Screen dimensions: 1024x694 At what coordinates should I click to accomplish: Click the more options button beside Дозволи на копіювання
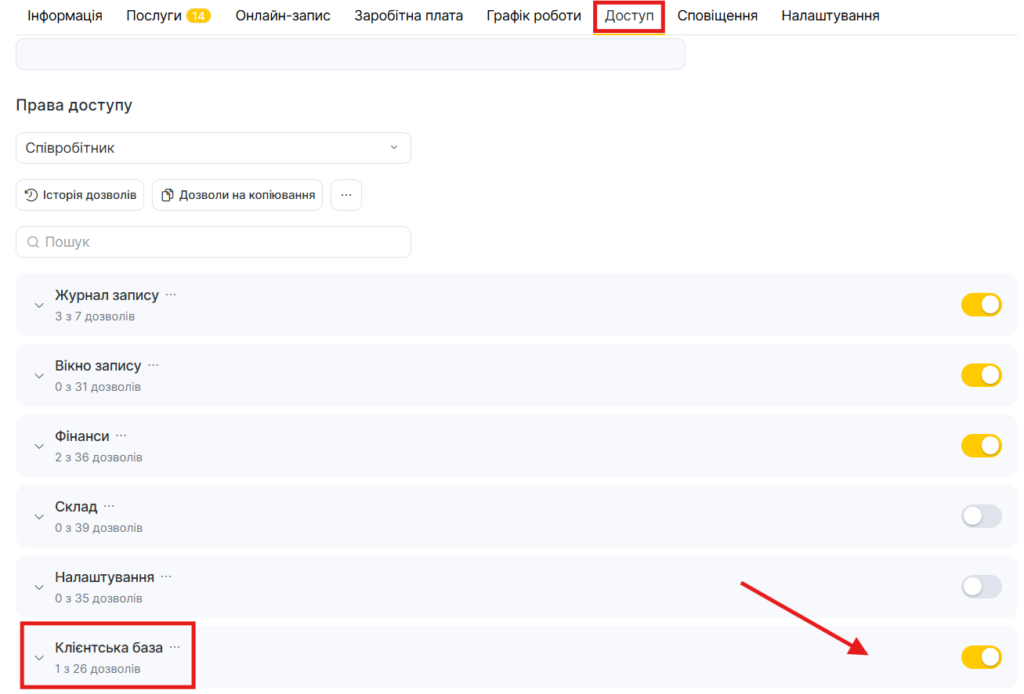[x=346, y=195]
